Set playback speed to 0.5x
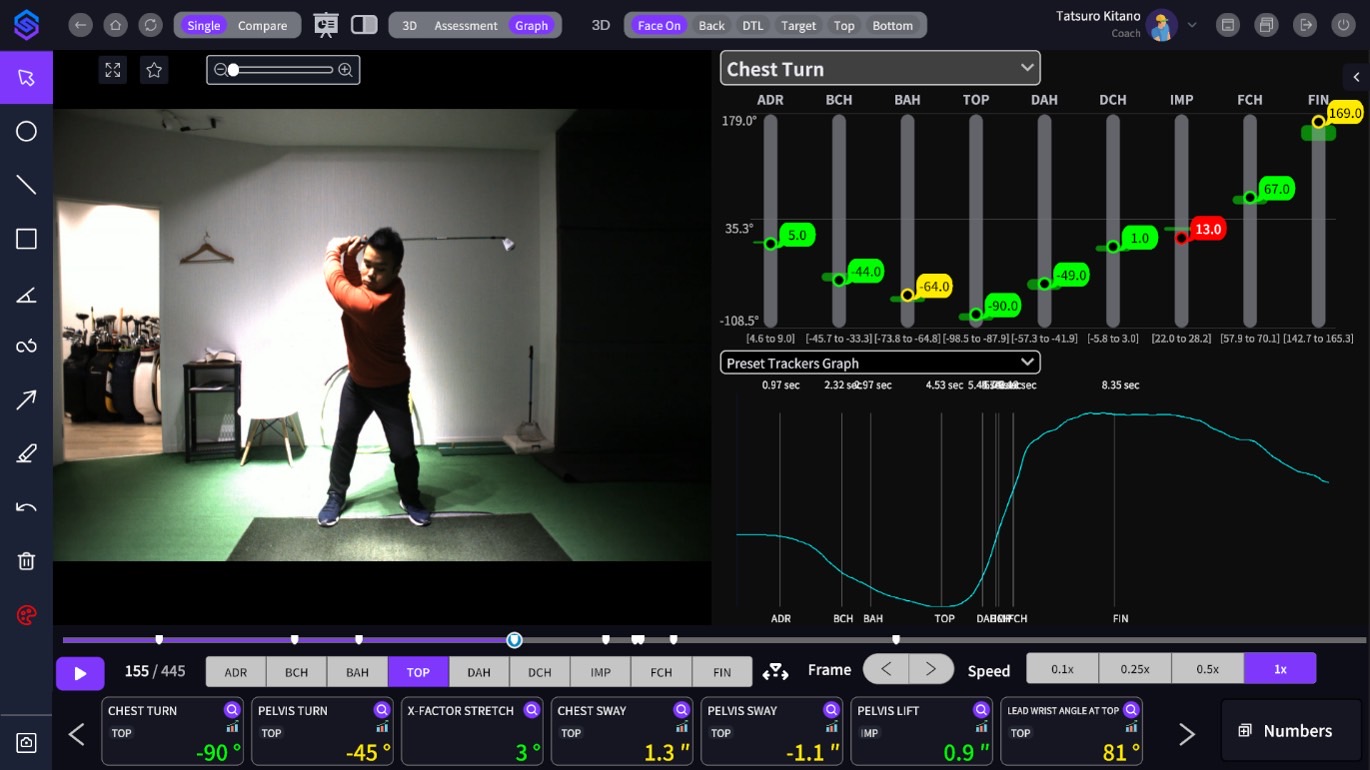Viewport: 1370px width, 770px height. (1207, 669)
